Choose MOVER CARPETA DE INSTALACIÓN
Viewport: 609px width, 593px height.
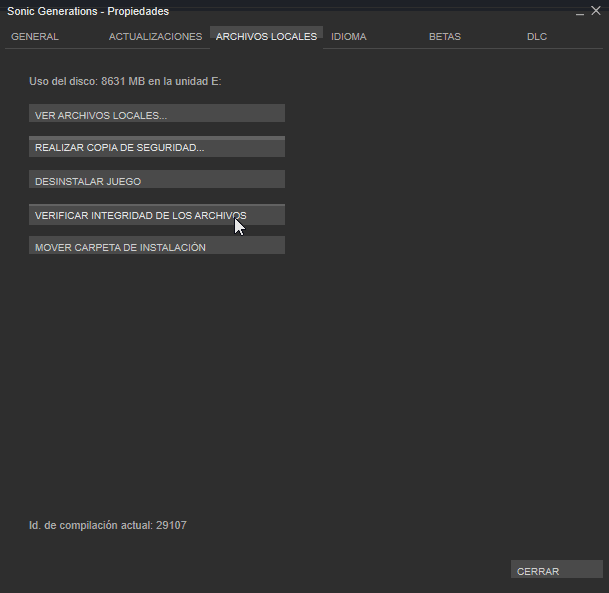[x=157, y=245]
